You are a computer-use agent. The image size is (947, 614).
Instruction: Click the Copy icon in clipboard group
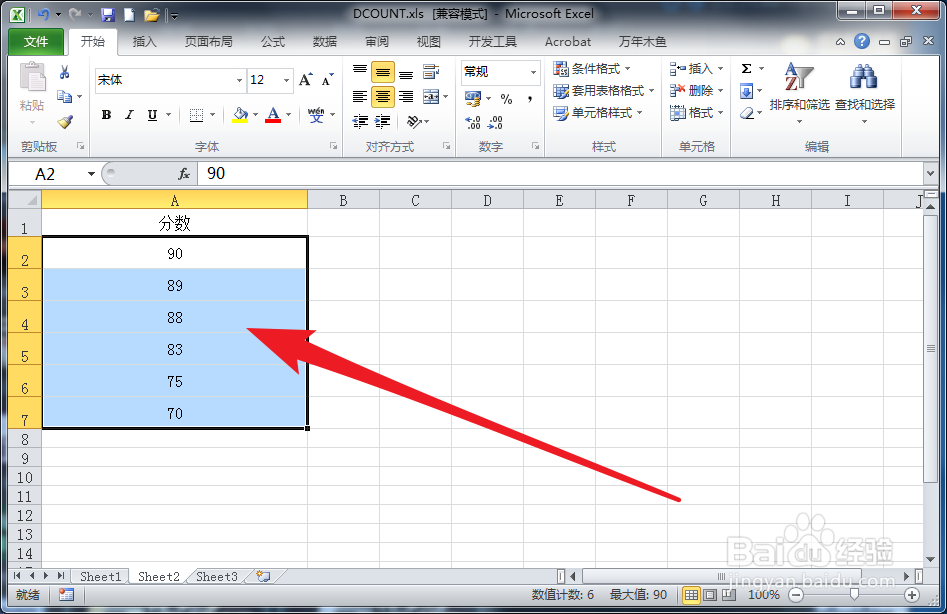65,96
